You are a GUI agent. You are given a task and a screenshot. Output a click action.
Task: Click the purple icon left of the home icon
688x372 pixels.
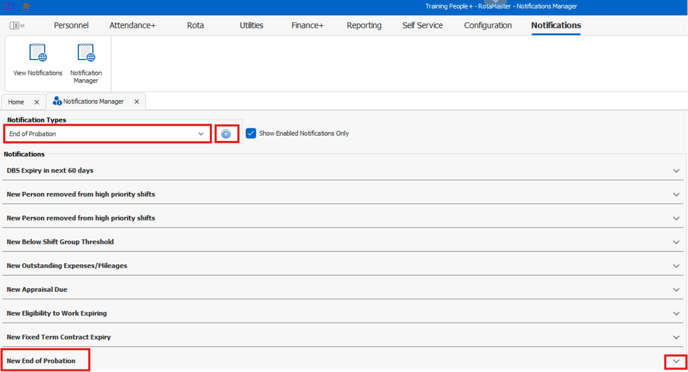tap(9, 6)
